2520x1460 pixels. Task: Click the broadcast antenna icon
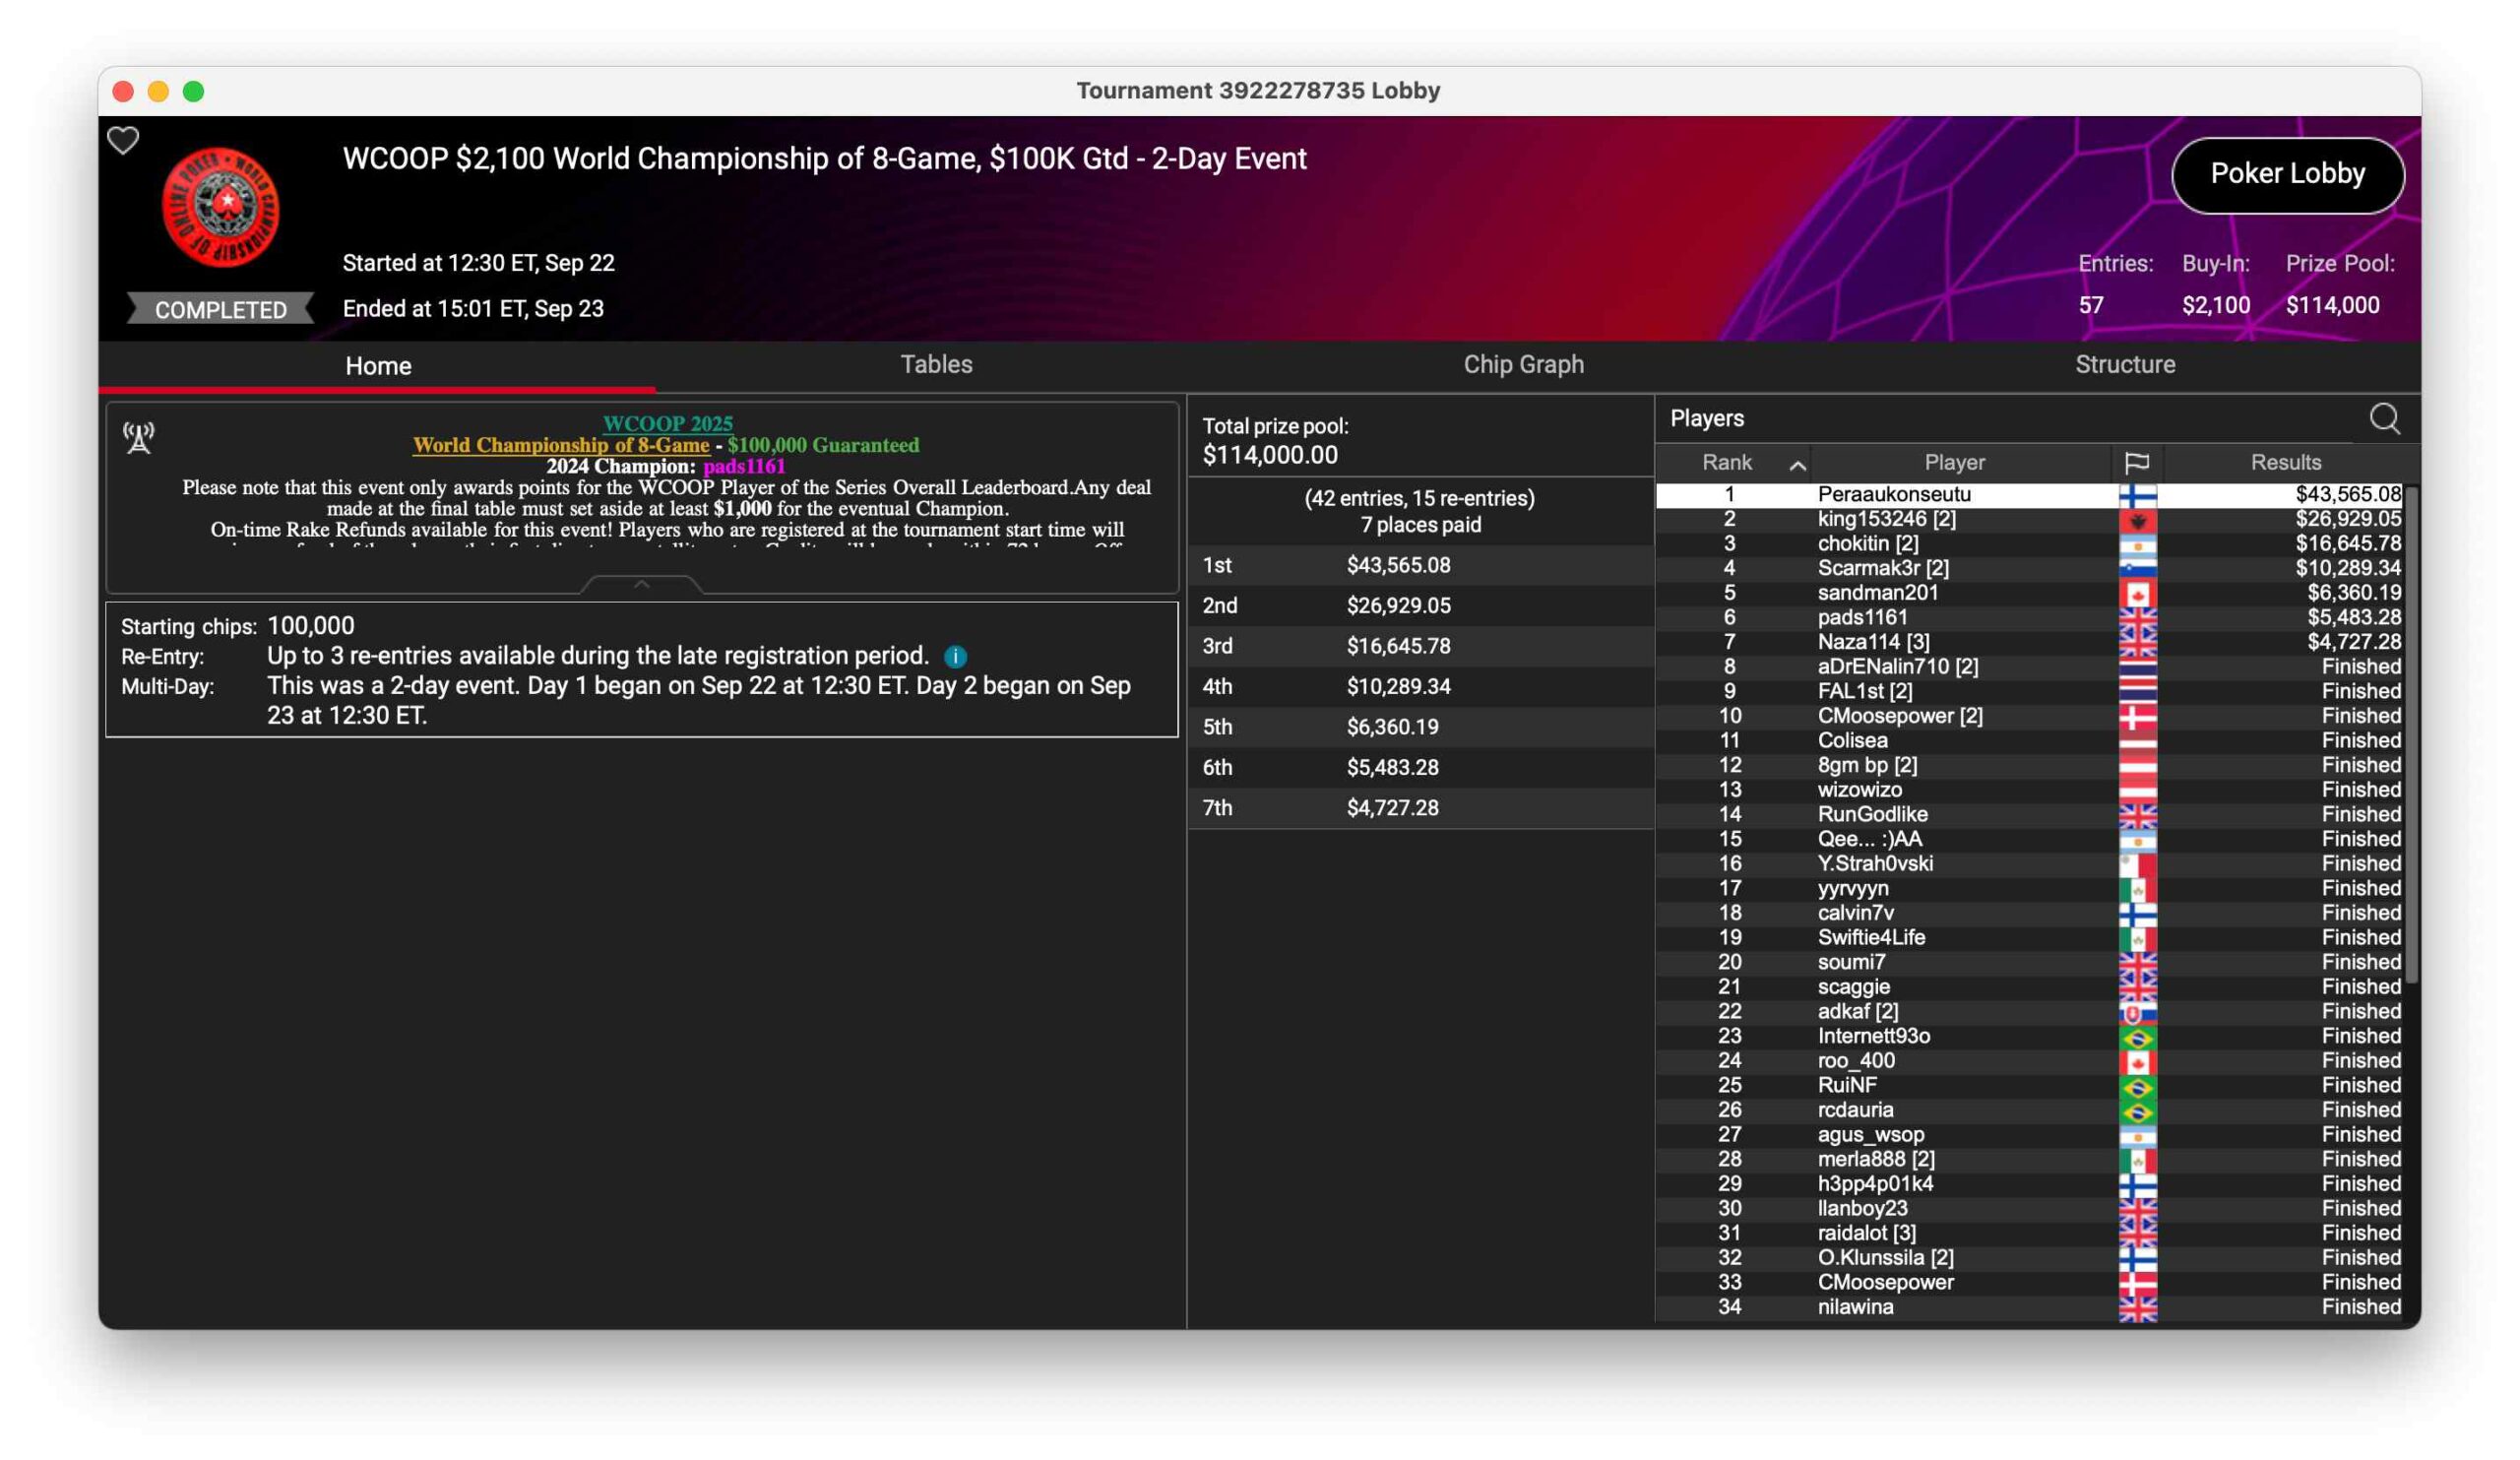(x=139, y=437)
